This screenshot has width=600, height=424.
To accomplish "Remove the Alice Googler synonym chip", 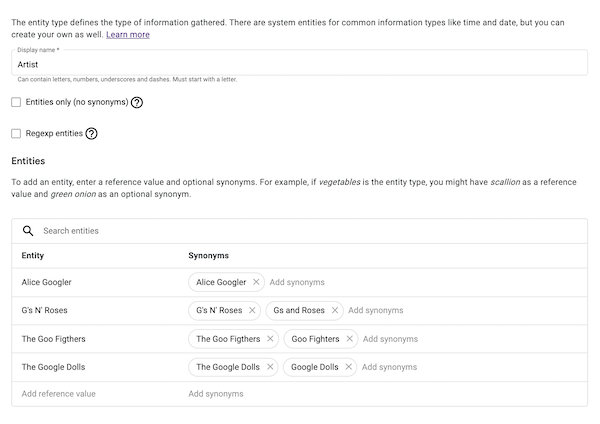I will [x=256, y=283].
